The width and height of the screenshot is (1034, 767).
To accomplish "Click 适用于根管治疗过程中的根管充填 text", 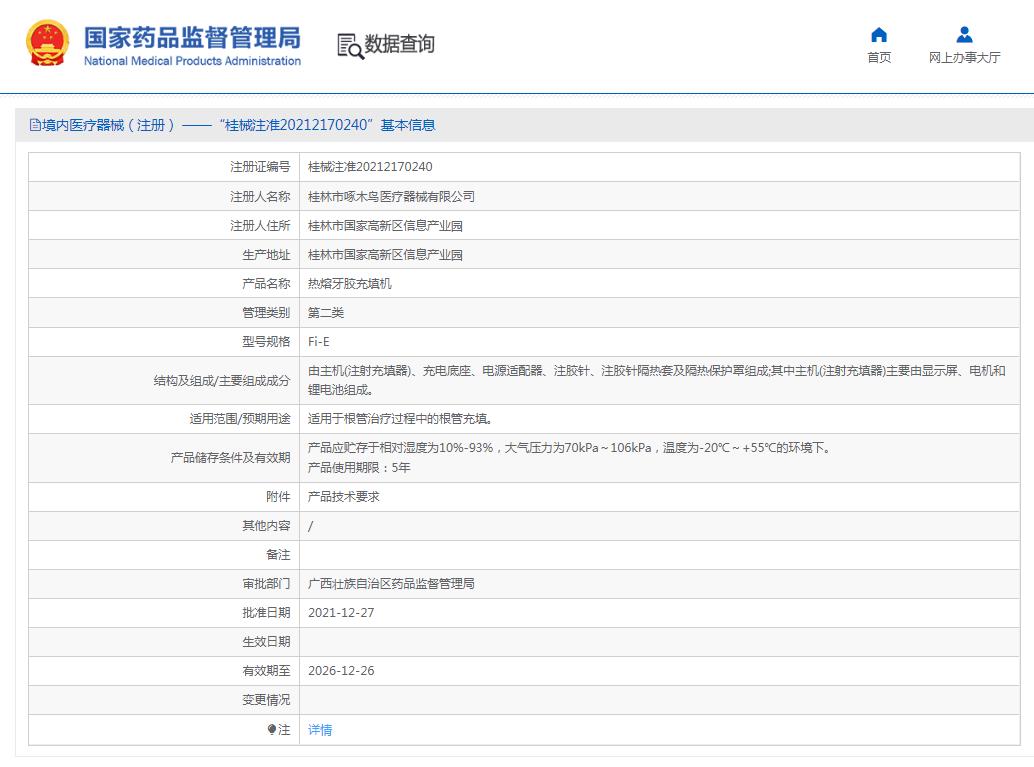I will pos(400,419).
